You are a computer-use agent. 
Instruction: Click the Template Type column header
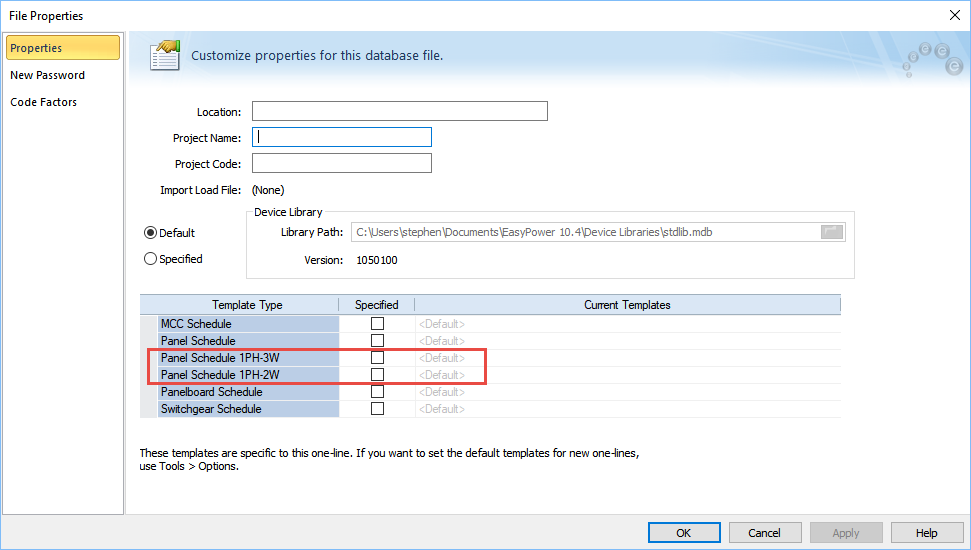[x=247, y=305]
